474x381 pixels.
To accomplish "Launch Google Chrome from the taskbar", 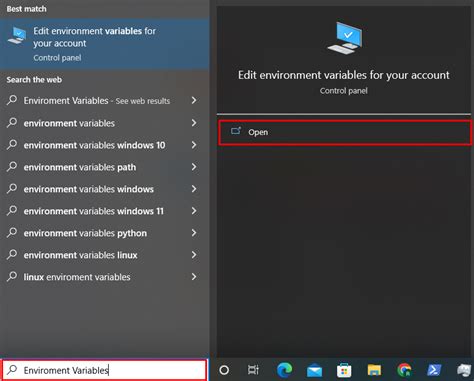I will [404, 370].
